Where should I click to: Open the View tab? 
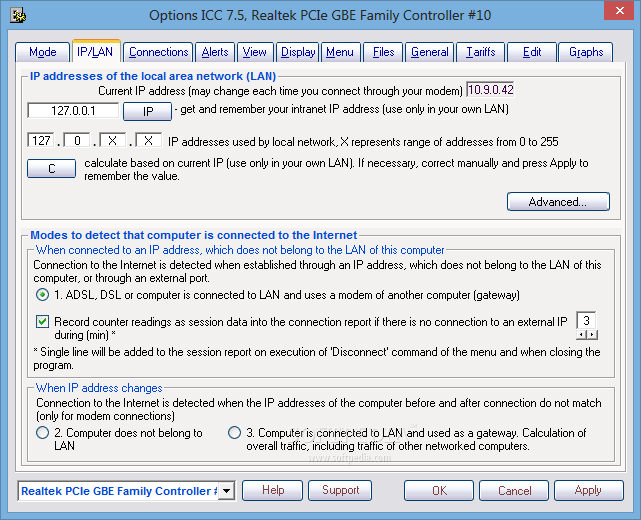coord(254,52)
